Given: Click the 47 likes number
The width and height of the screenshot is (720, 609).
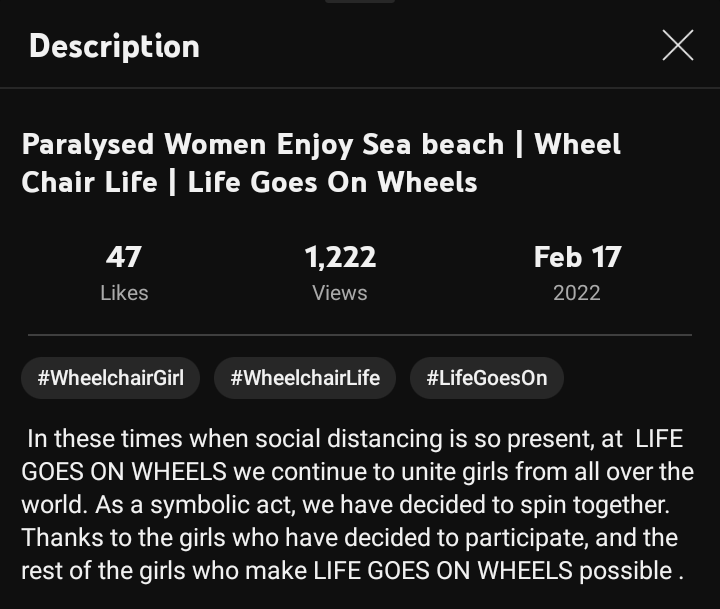Looking at the screenshot, I should (x=124, y=257).
